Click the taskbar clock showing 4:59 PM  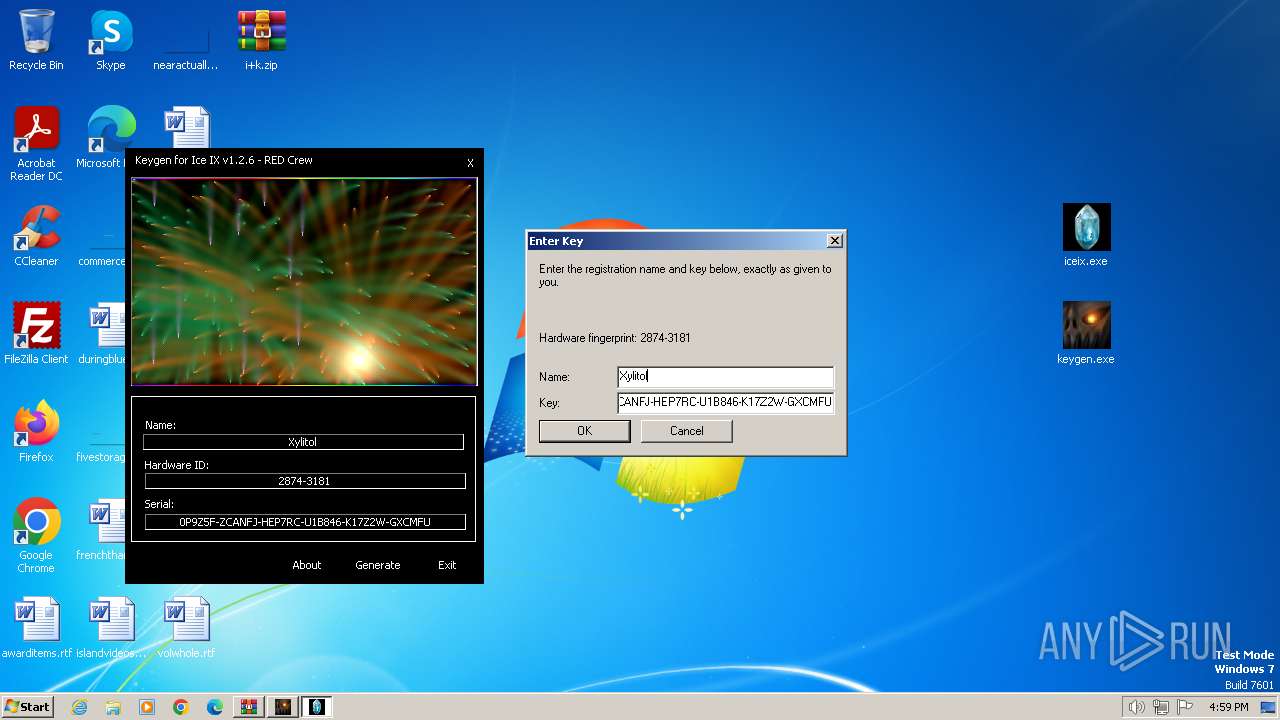tap(1228, 707)
